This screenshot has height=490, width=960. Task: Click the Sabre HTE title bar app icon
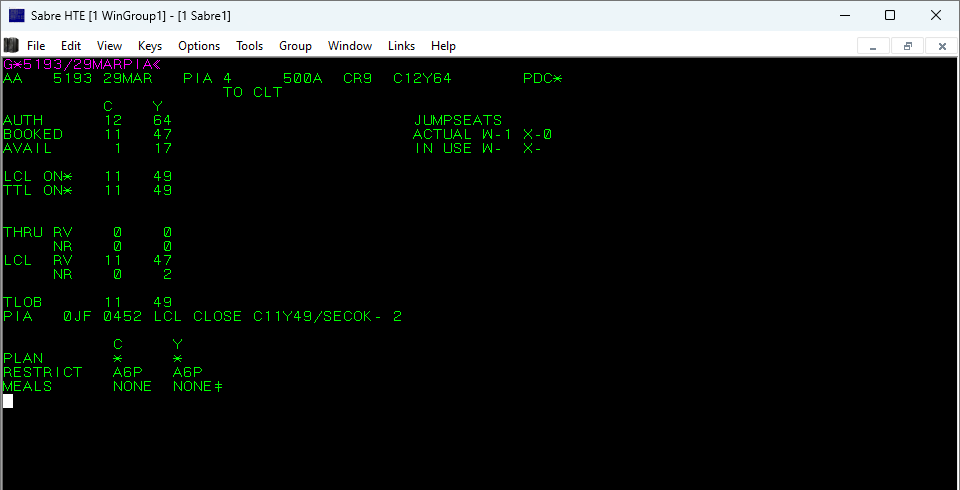17,15
